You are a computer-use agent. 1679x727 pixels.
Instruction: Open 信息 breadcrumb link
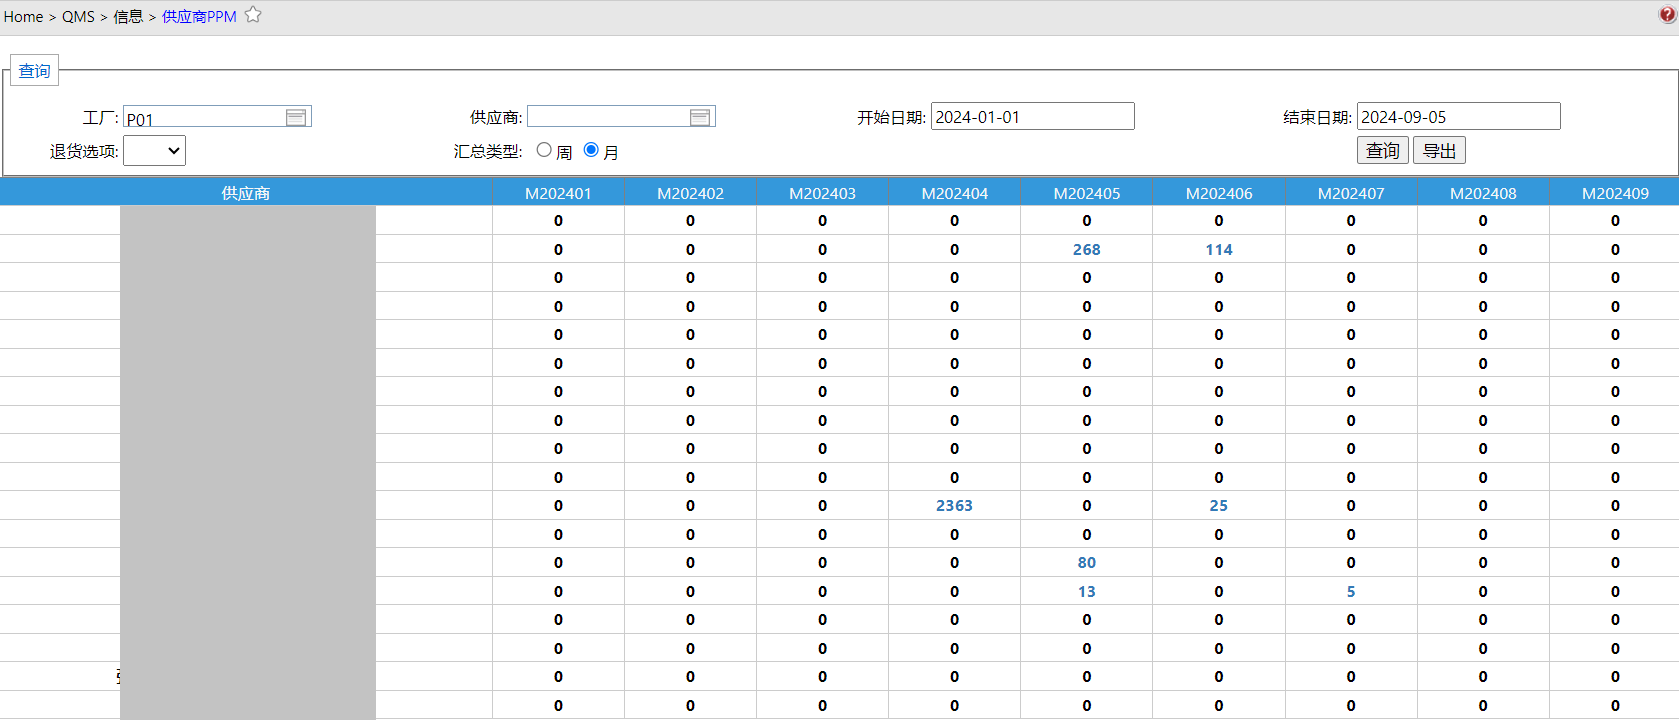(128, 17)
